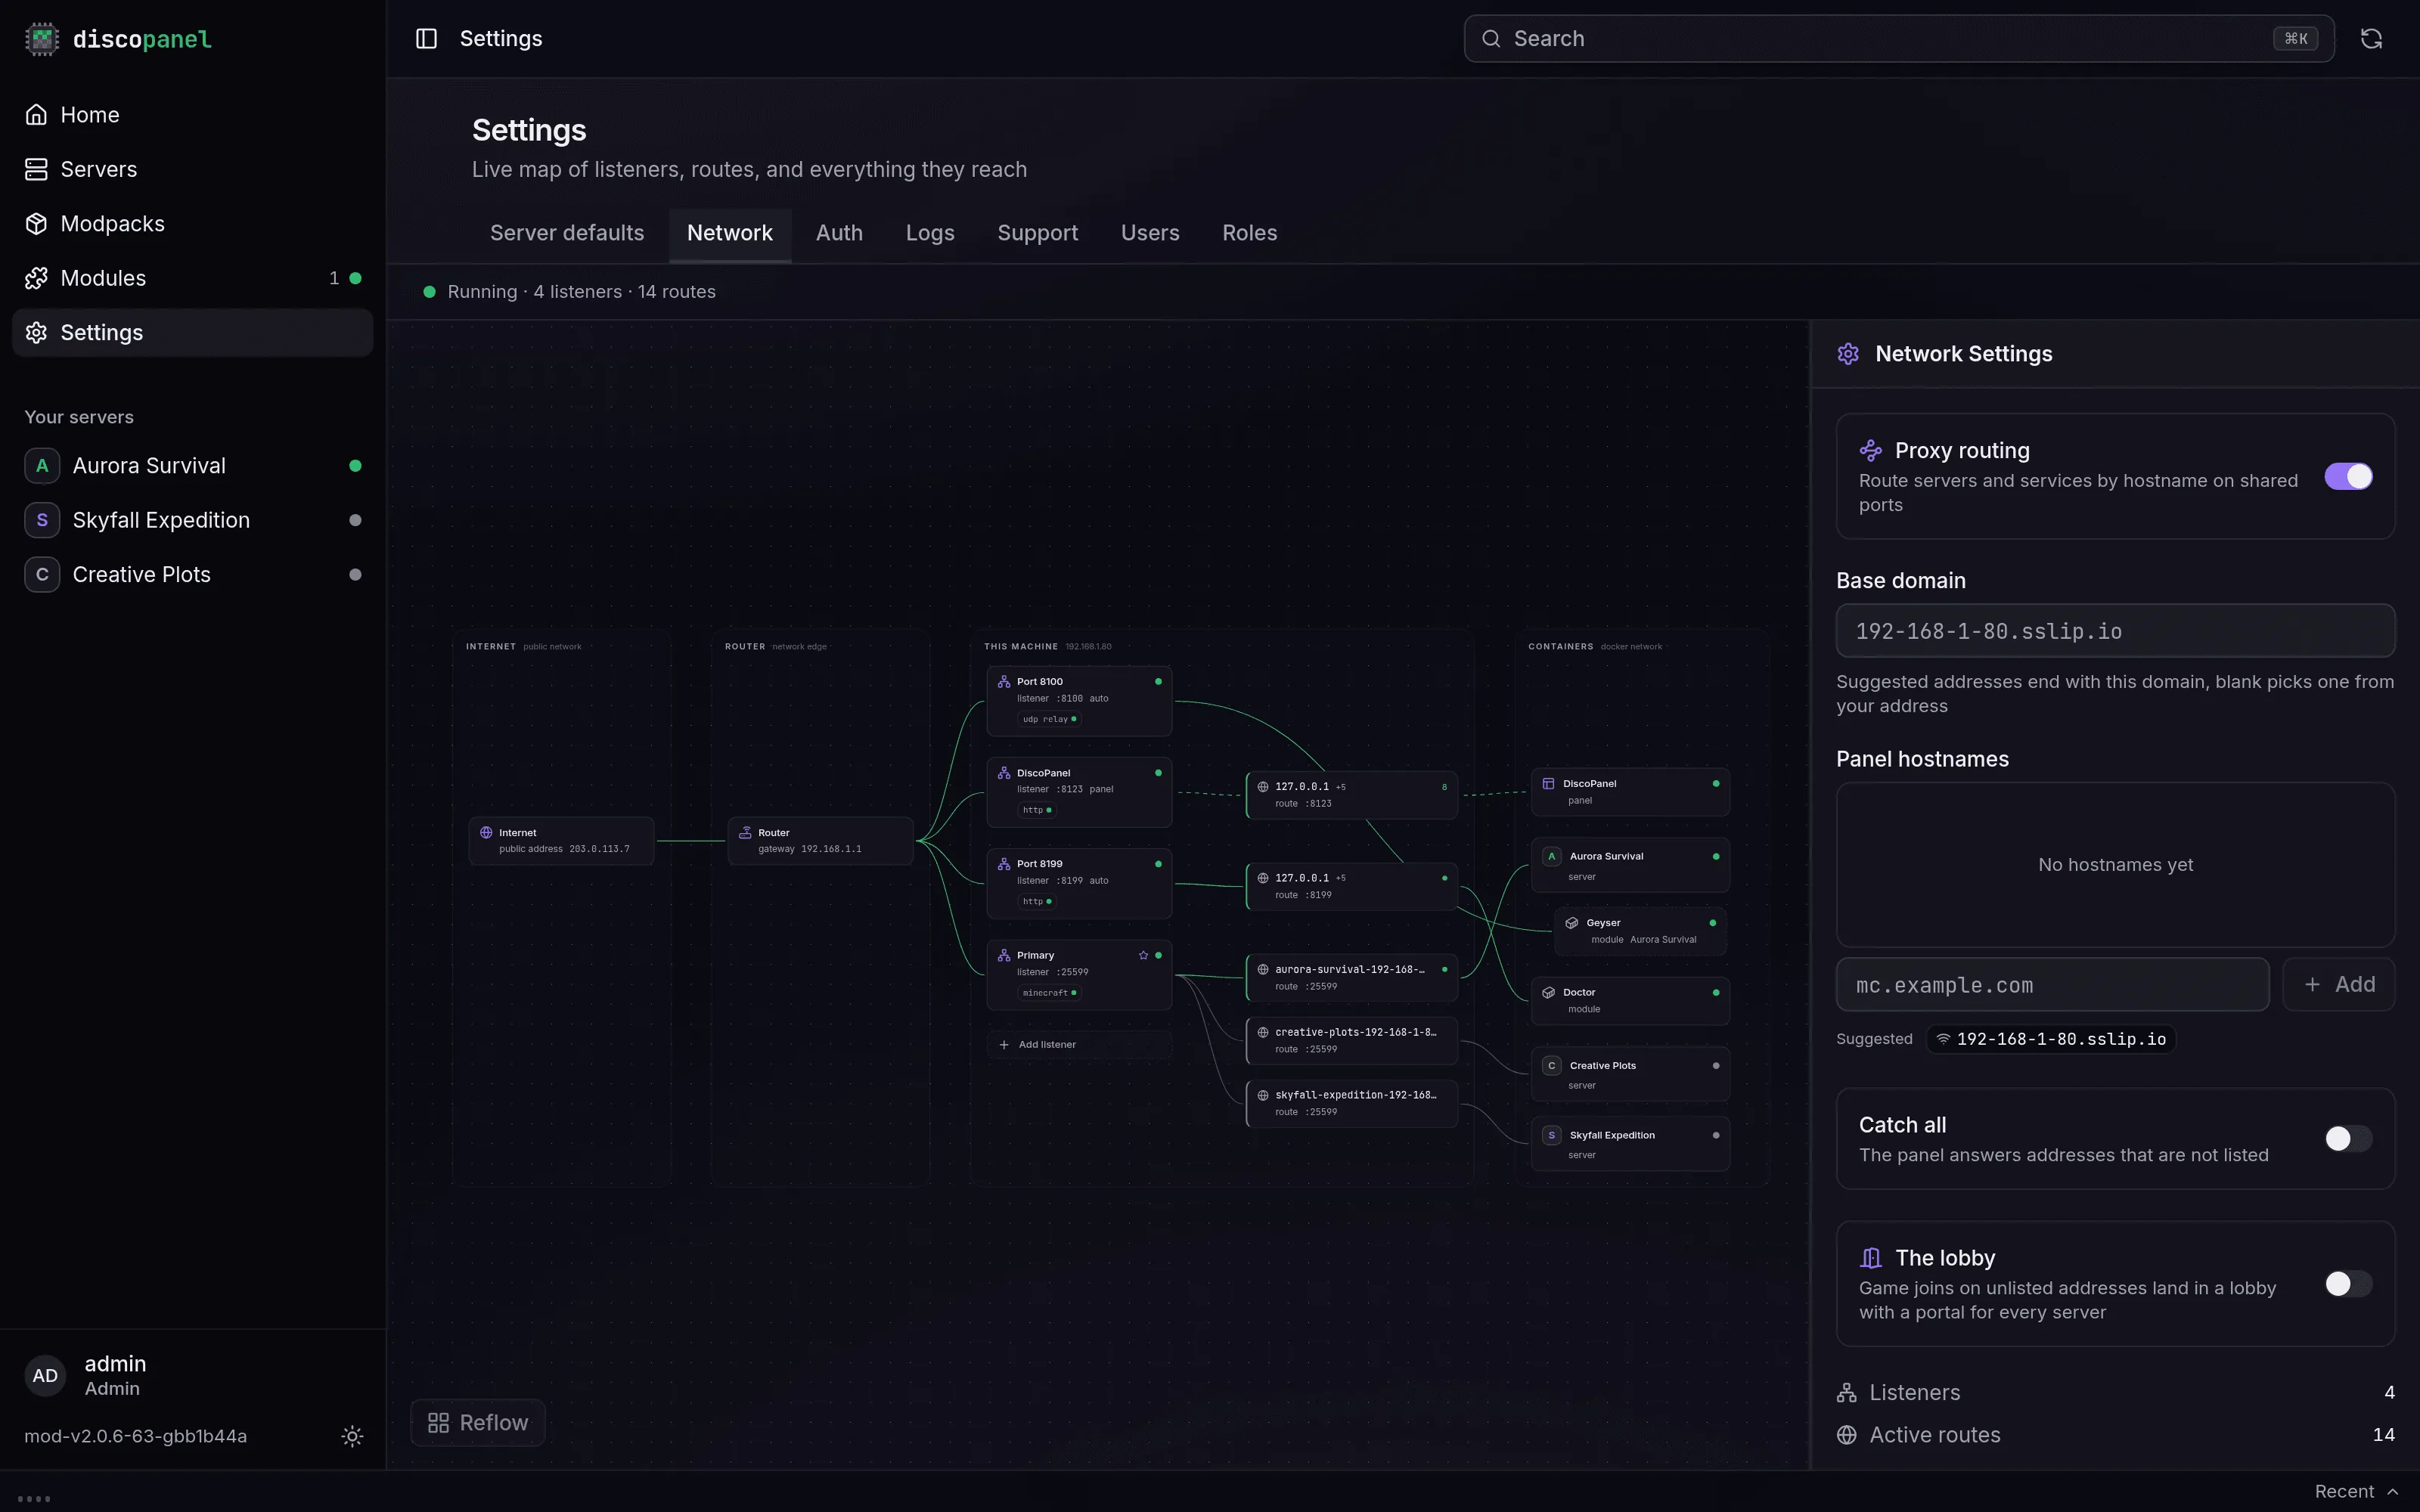Open Servers in the sidebar
The image size is (2420, 1512).
[192, 169]
